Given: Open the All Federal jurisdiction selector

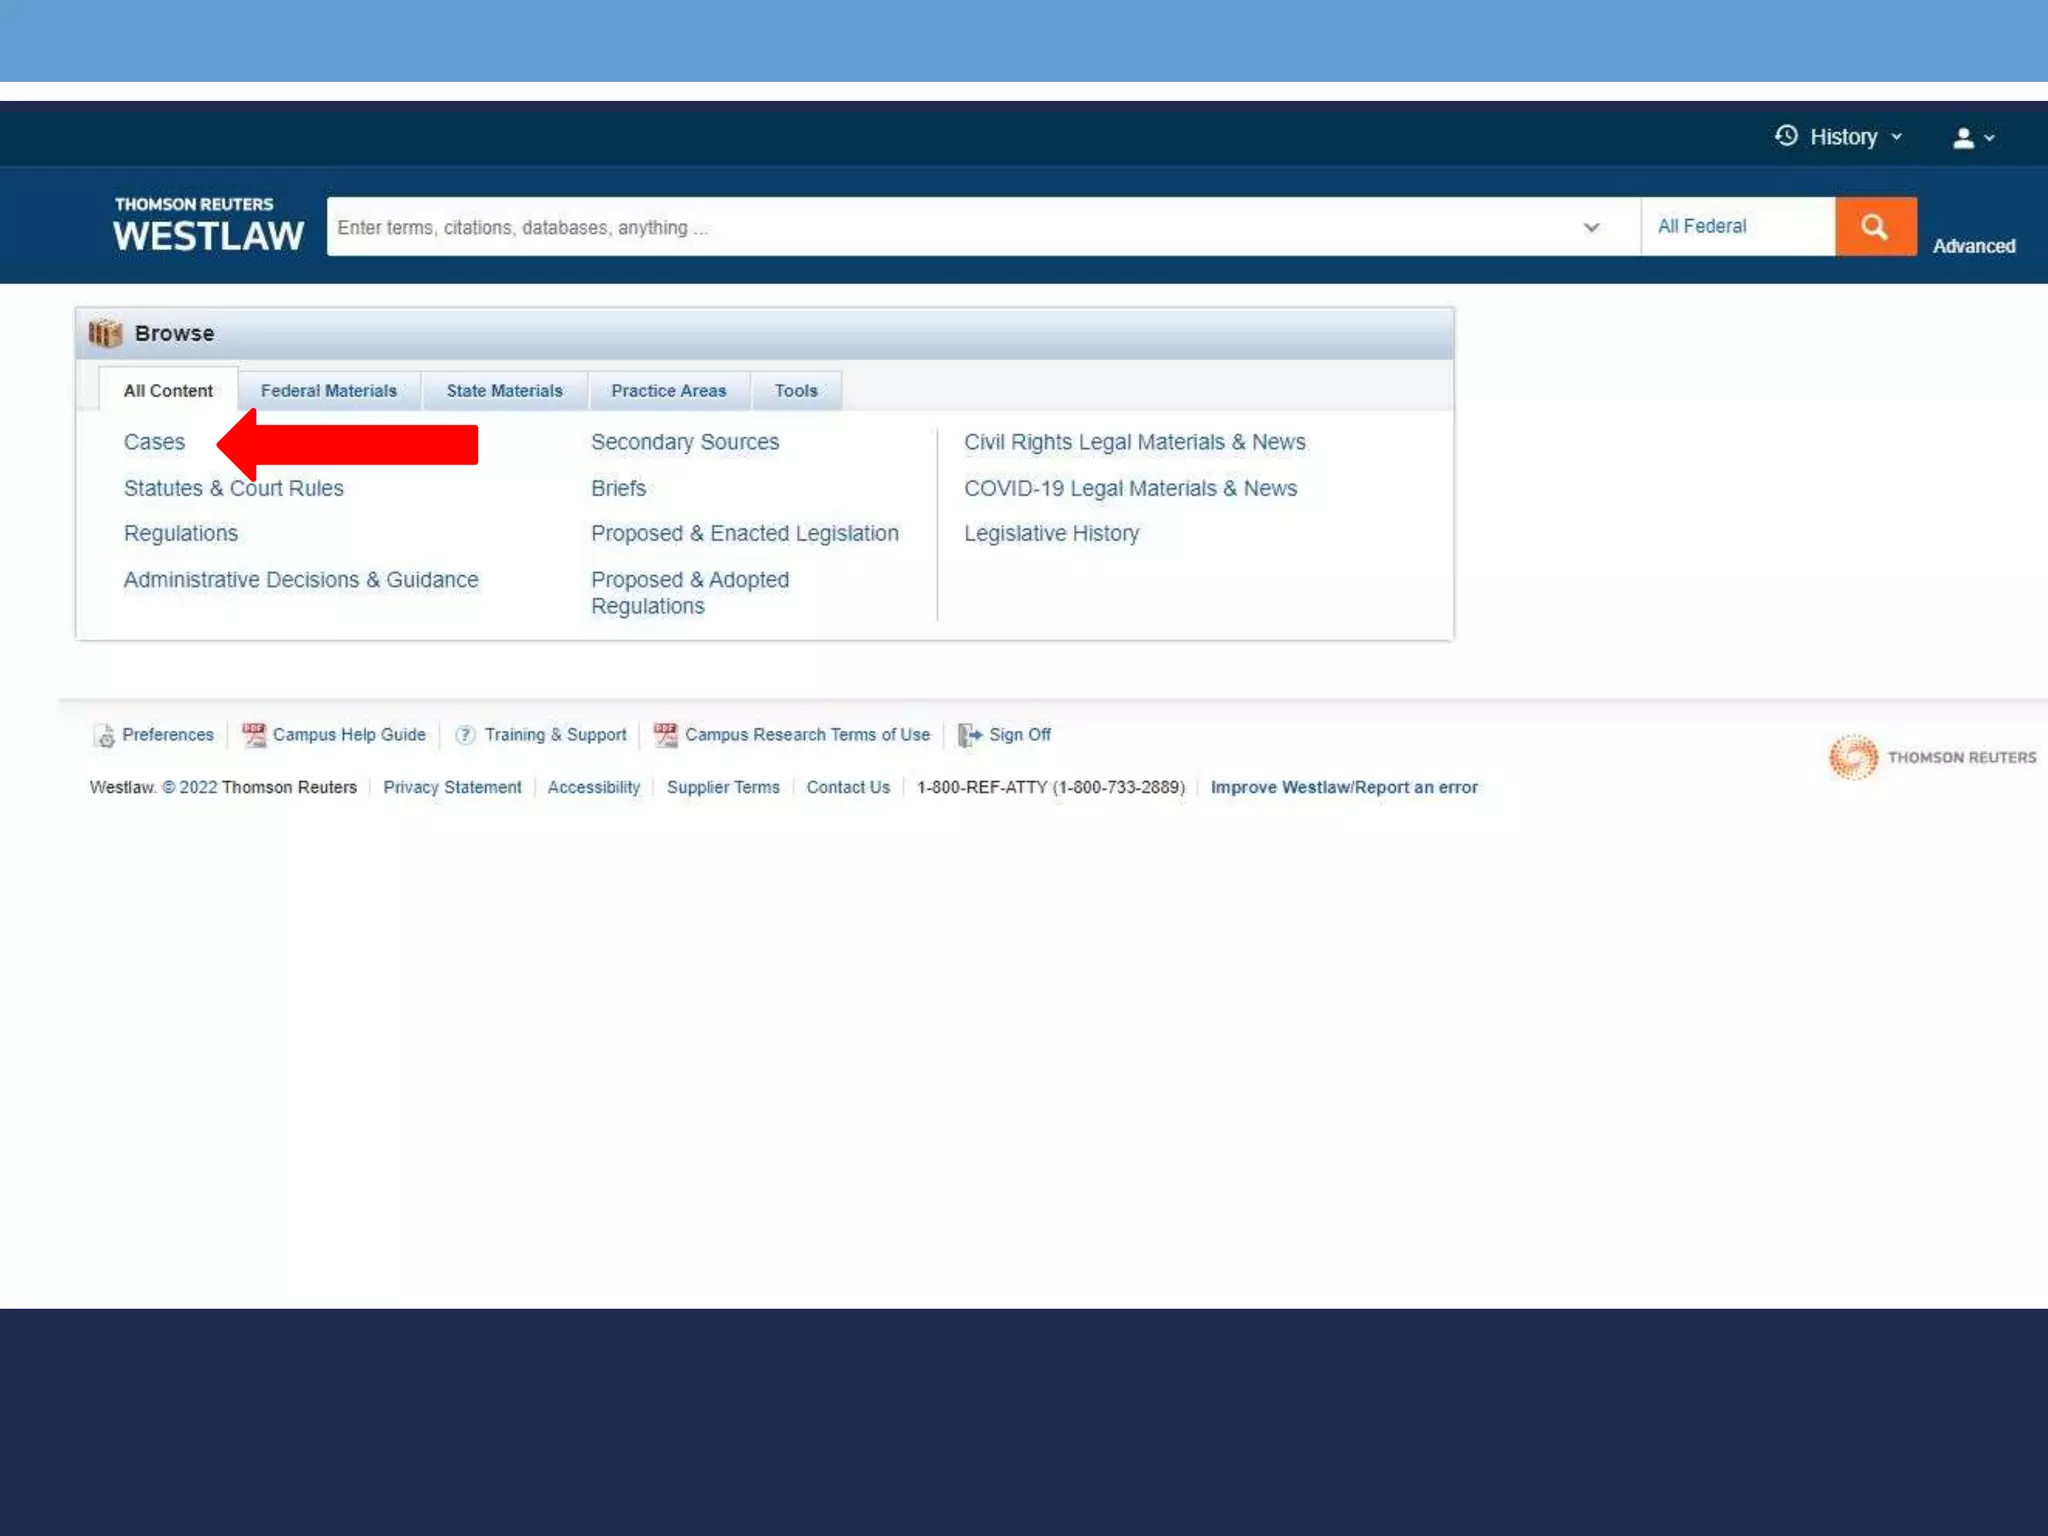Looking at the screenshot, I should (1737, 227).
